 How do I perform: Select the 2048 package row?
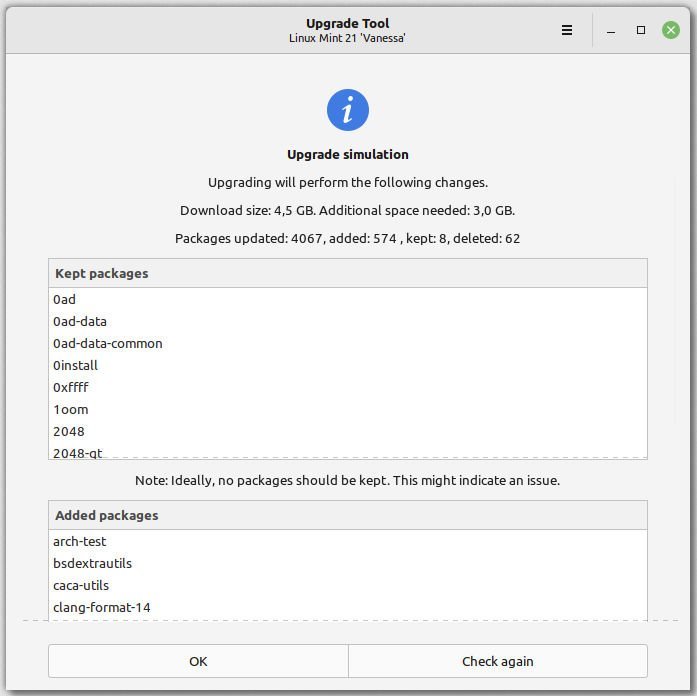coord(69,431)
